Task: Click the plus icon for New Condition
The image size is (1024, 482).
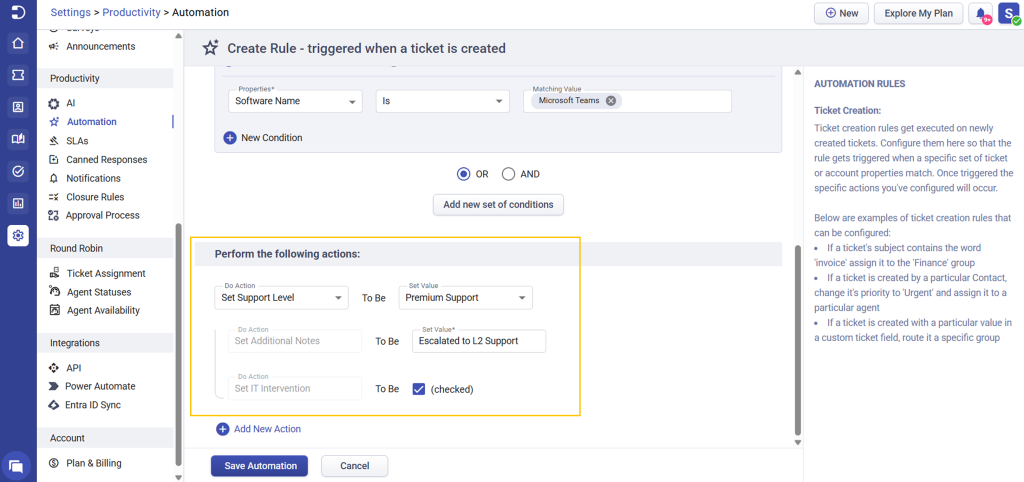Action: tap(230, 138)
